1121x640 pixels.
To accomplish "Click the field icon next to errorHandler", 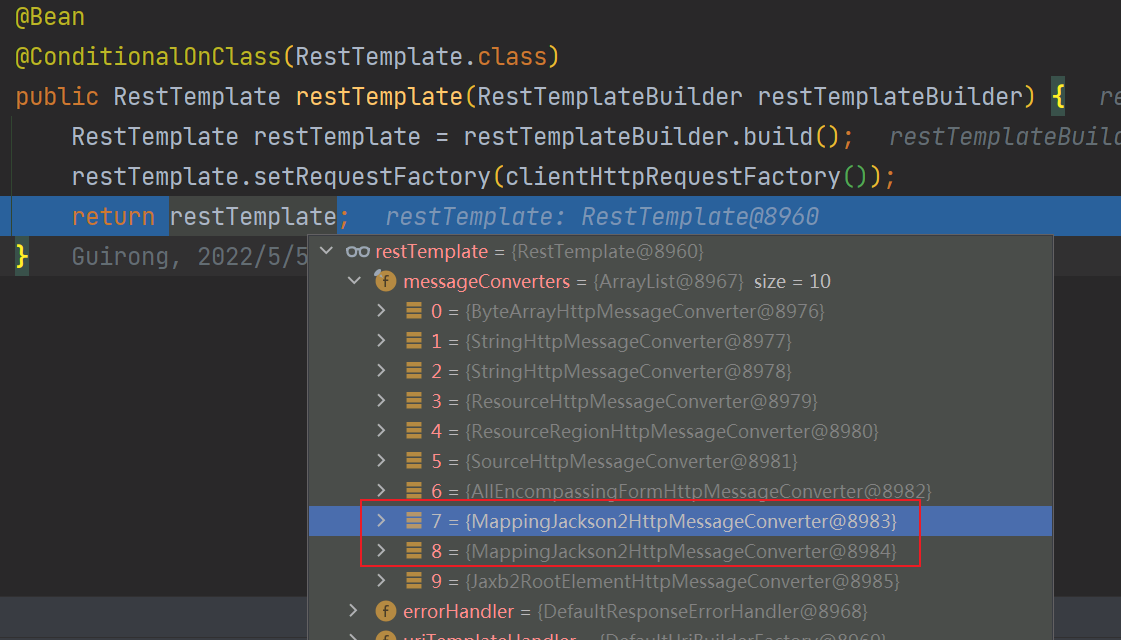I will [x=385, y=611].
